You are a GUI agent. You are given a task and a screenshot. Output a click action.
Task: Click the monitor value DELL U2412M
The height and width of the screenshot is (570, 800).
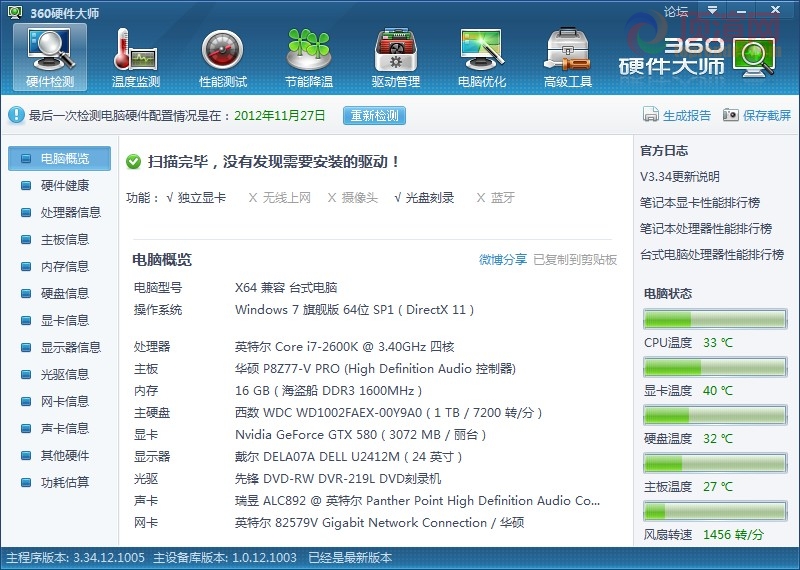coord(348,457)
